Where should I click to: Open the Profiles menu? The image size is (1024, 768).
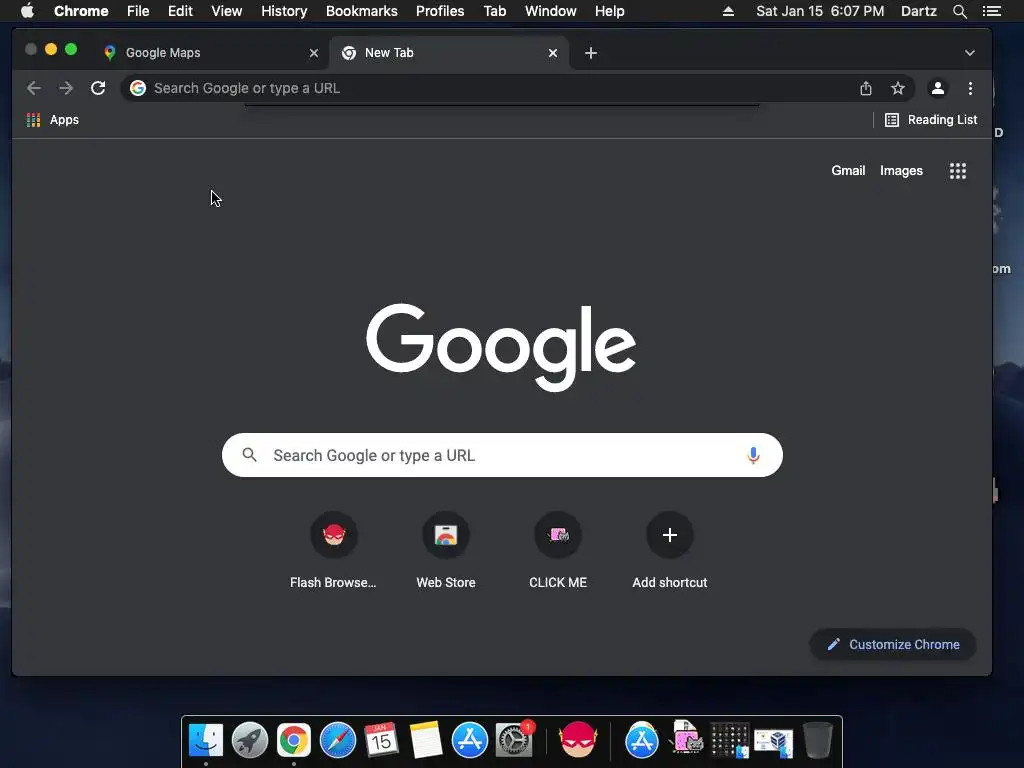(x=440, y=11)
